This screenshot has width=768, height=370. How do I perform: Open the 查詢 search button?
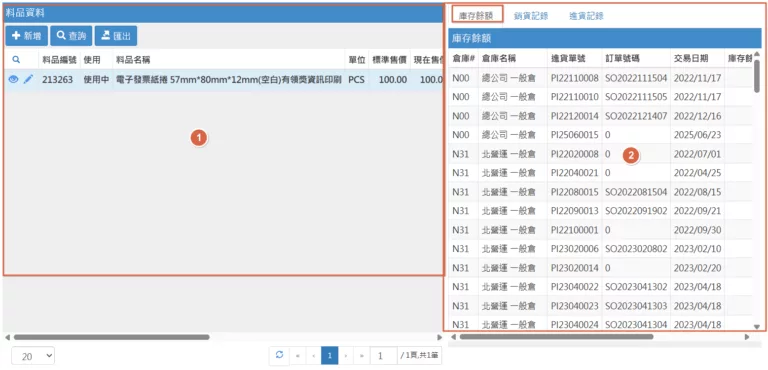pyautogui.click(x=71, y=36)
